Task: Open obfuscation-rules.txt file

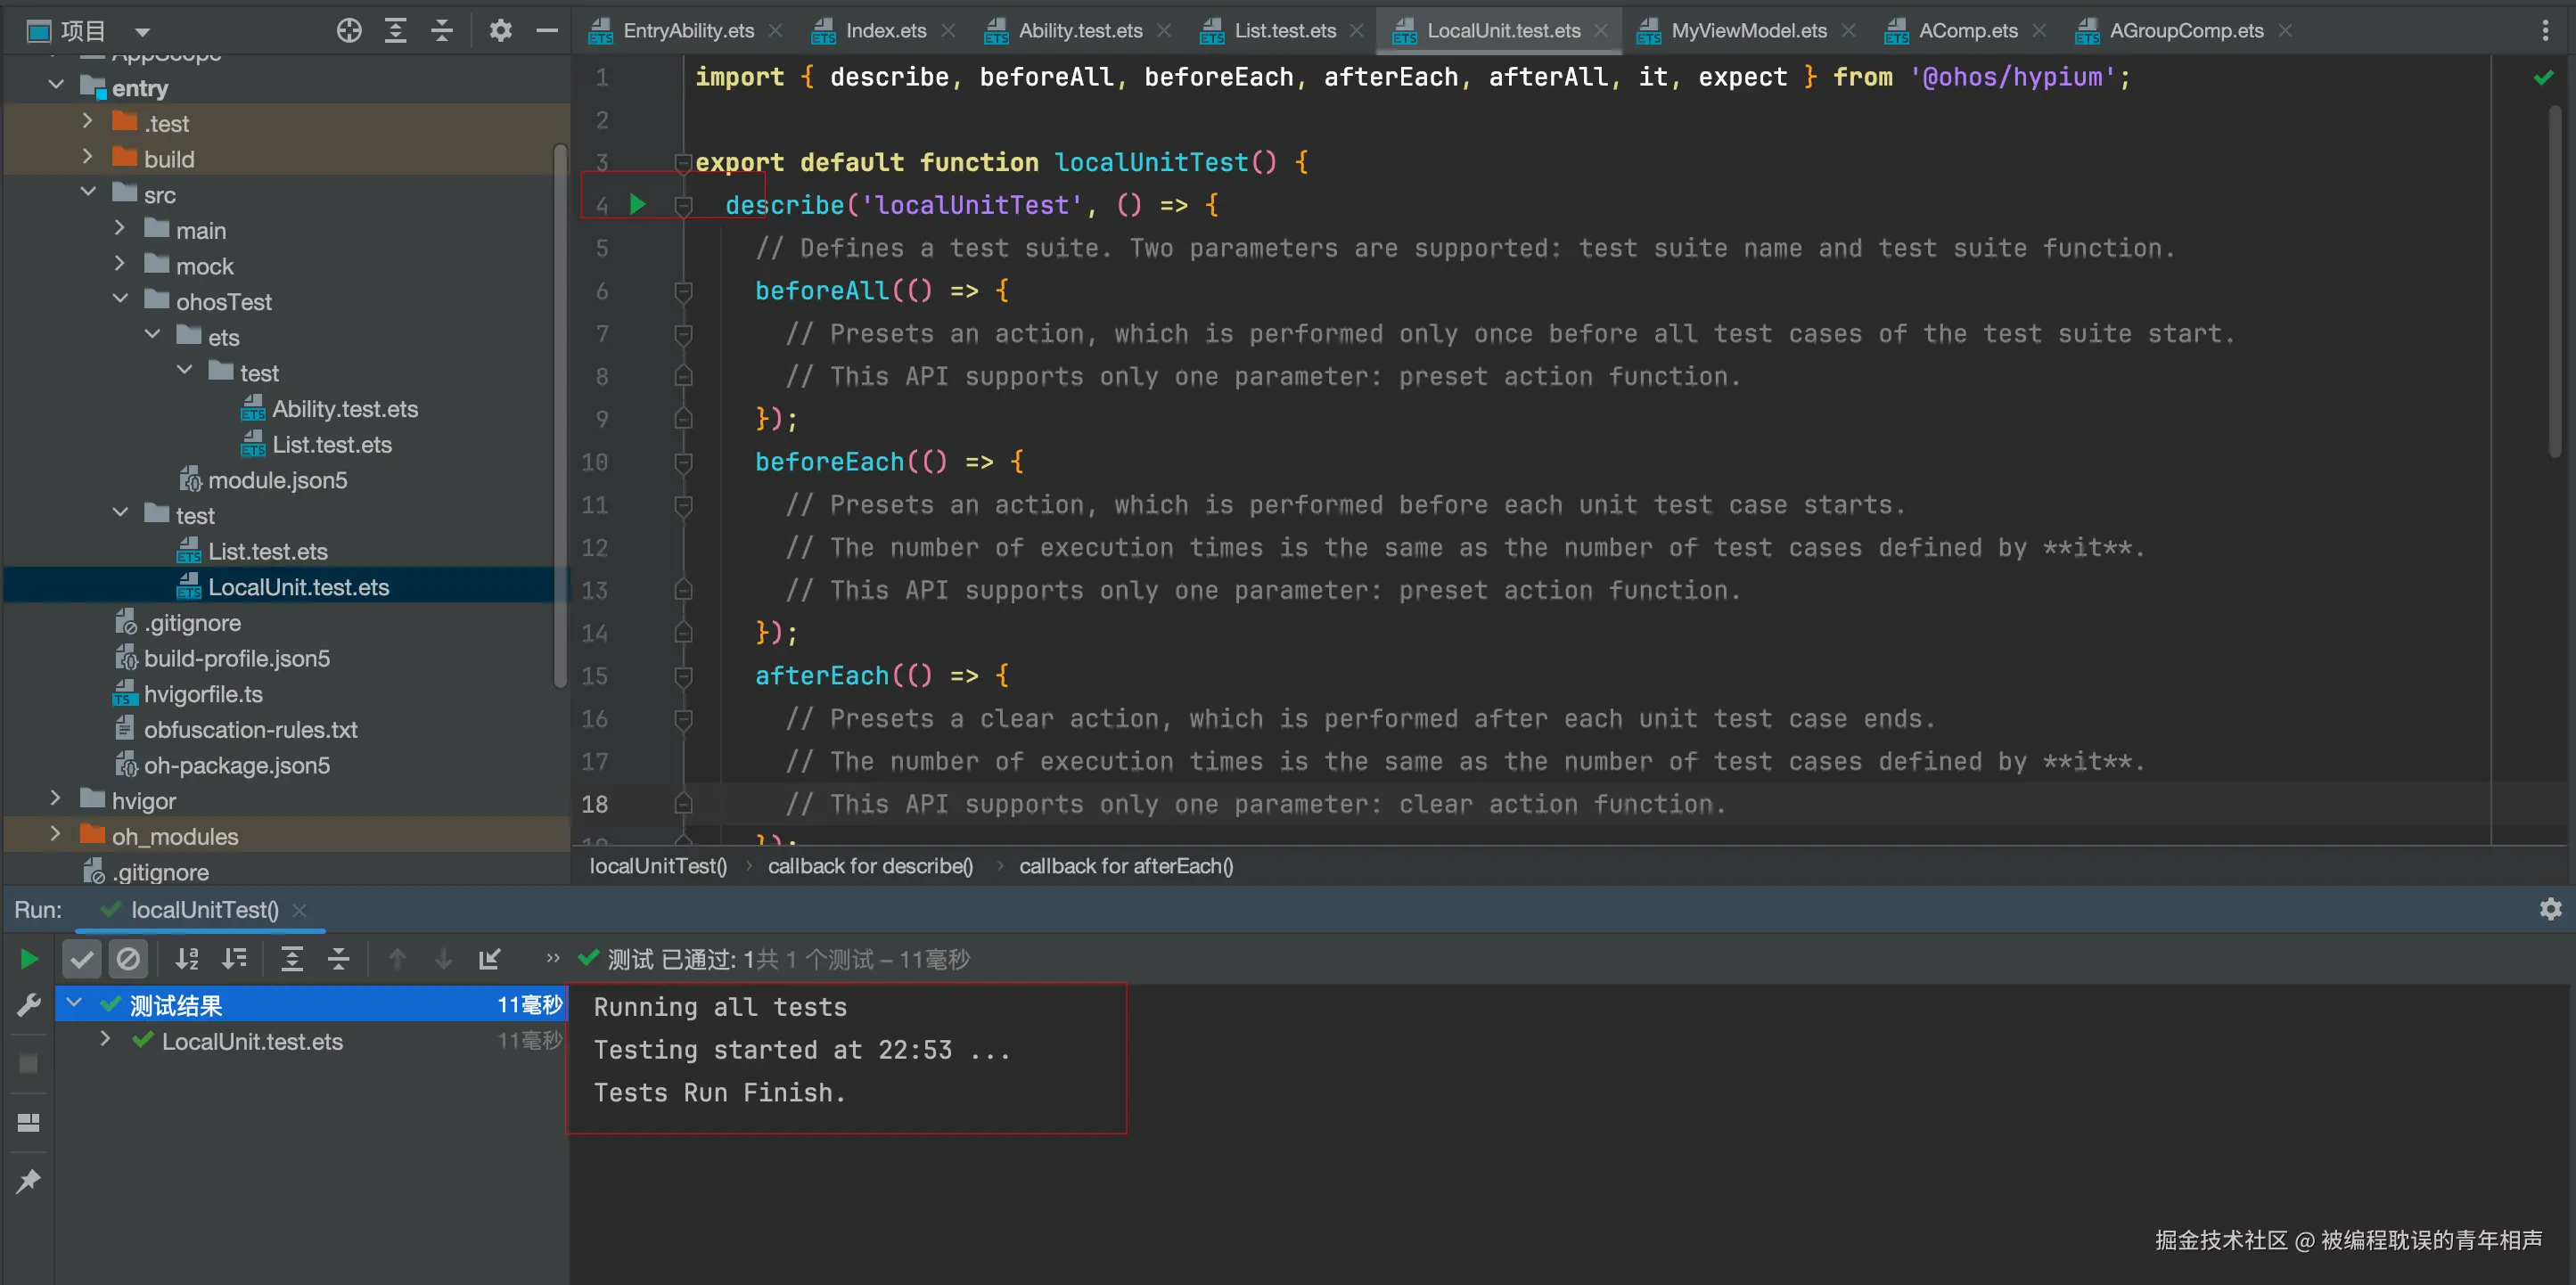Action: (250, 730)
